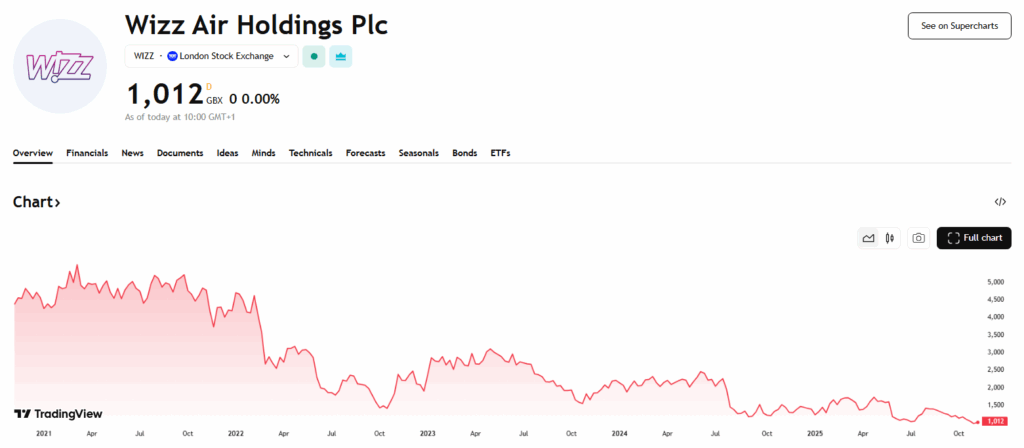Viewport: 1024px width, 448px height.
Task: Click the crown premium data icon
Action: click(341, 56)
